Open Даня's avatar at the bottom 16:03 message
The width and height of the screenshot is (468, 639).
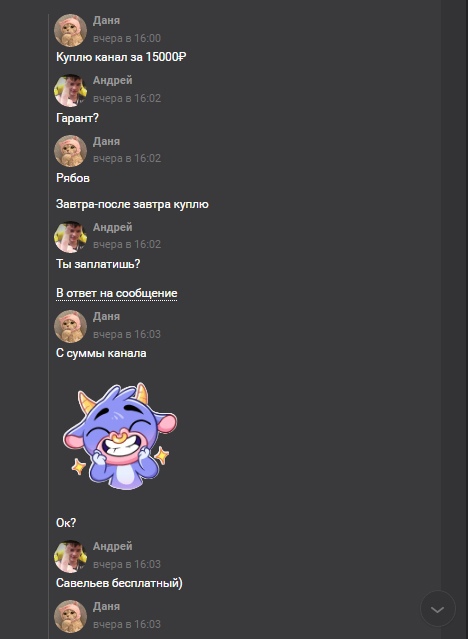(x=71, y=616)
